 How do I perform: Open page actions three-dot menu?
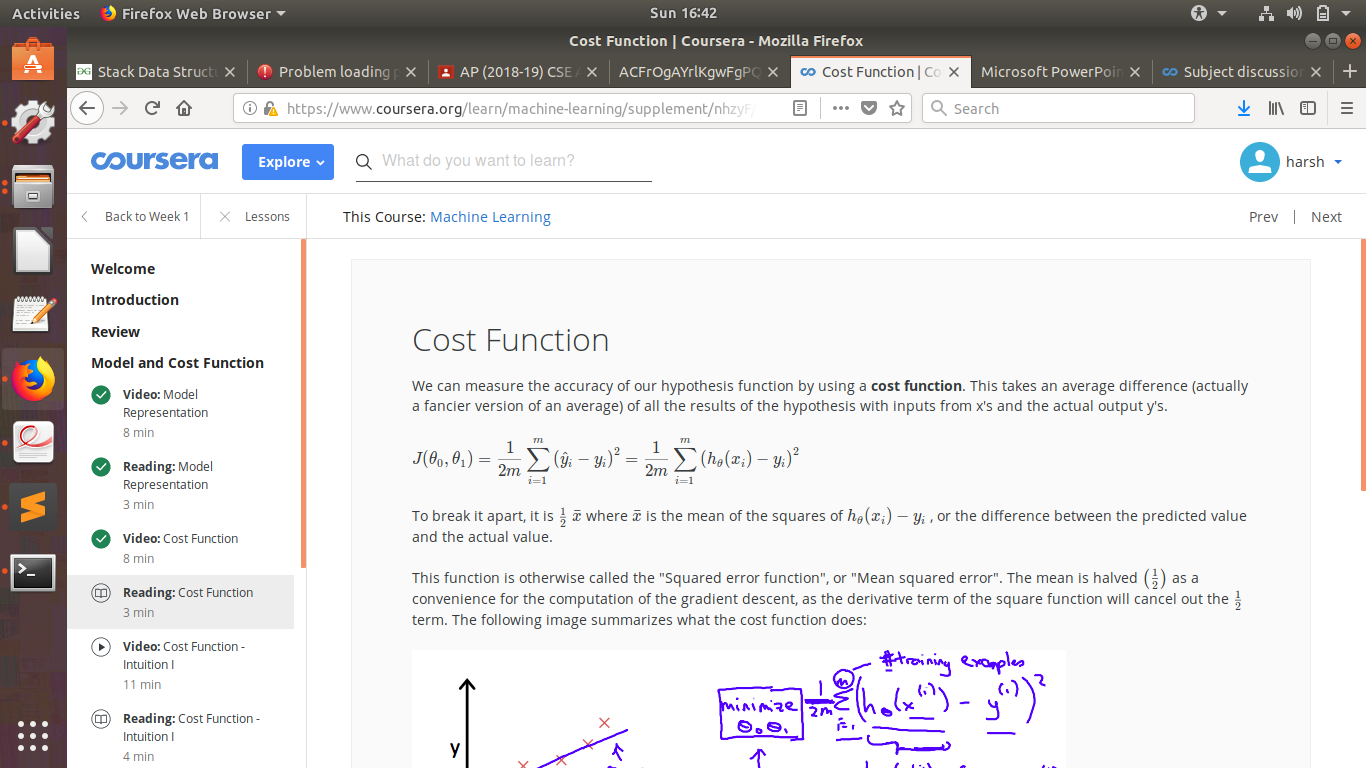coord(841,108)
